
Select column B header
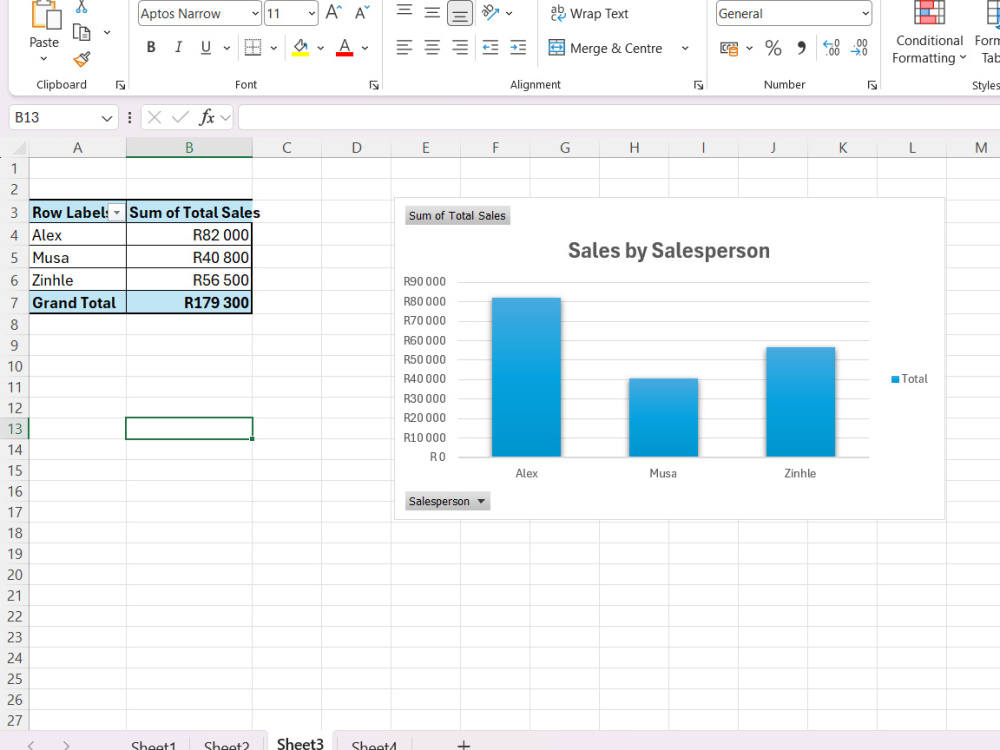tap(189, 148)
